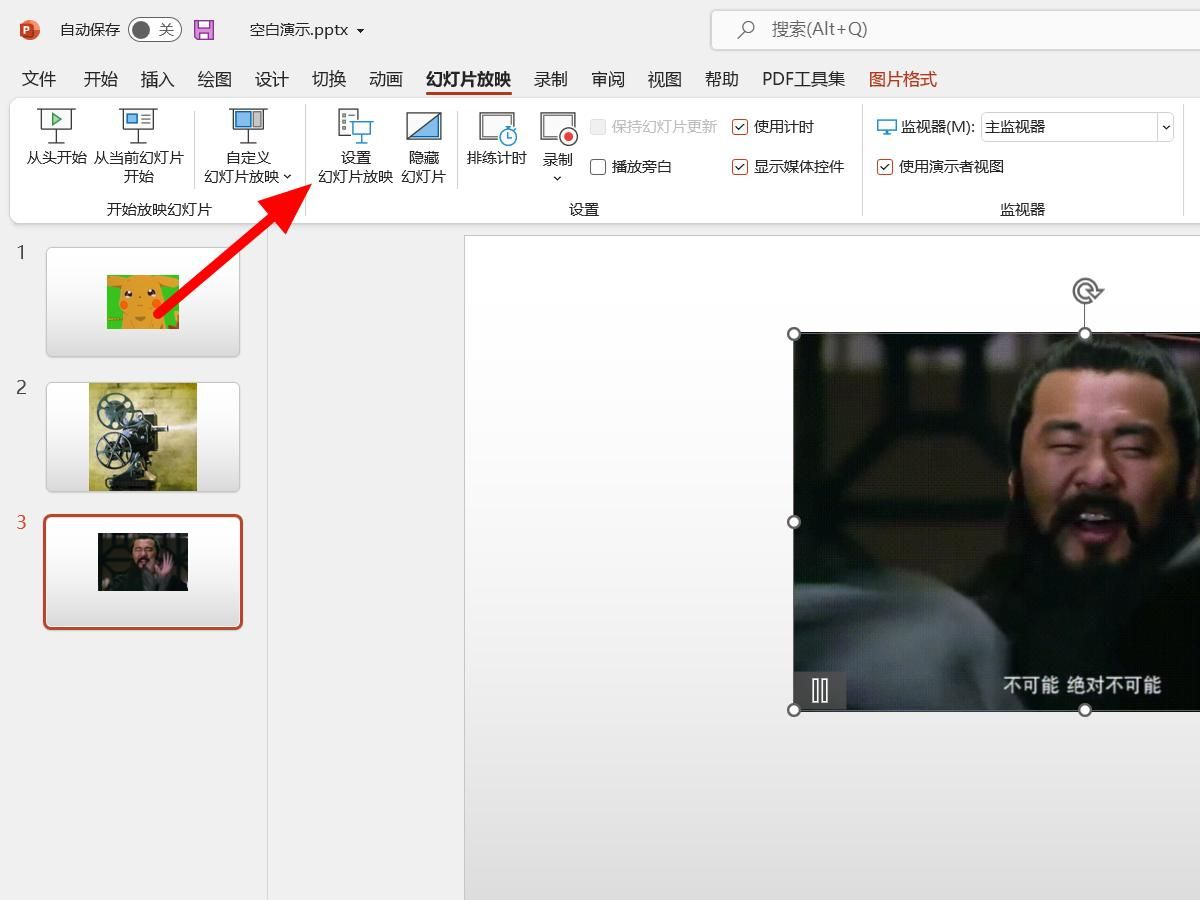Open the 文件 menu
Image resolution: width=1200 pixels, height=900 pixels.
pyautogui.click(x=39, y=79)
